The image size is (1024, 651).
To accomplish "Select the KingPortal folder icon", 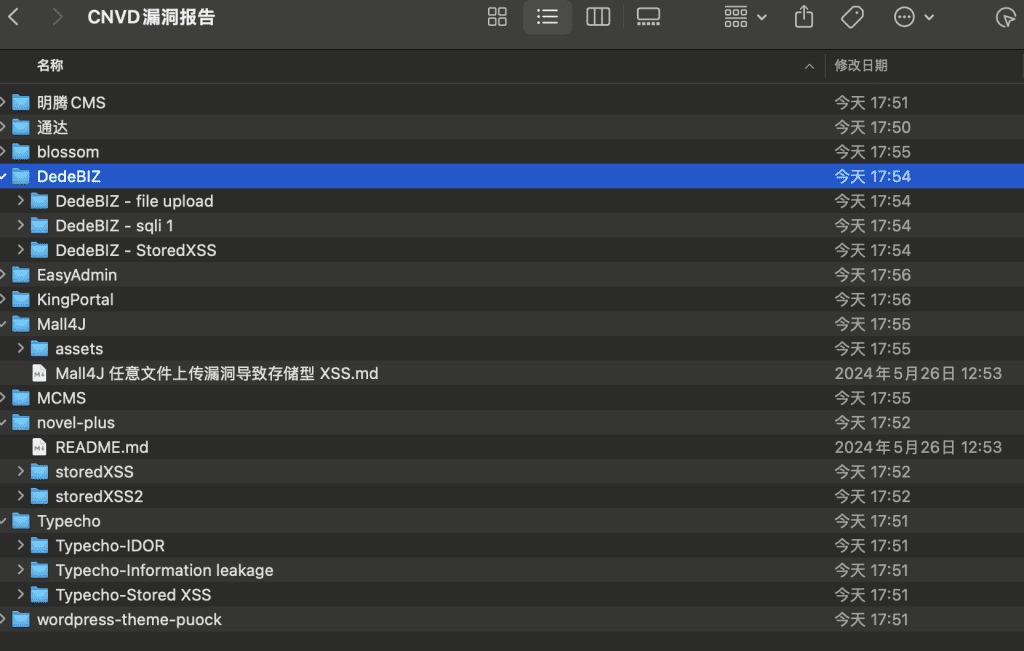I will pos(21,299).
